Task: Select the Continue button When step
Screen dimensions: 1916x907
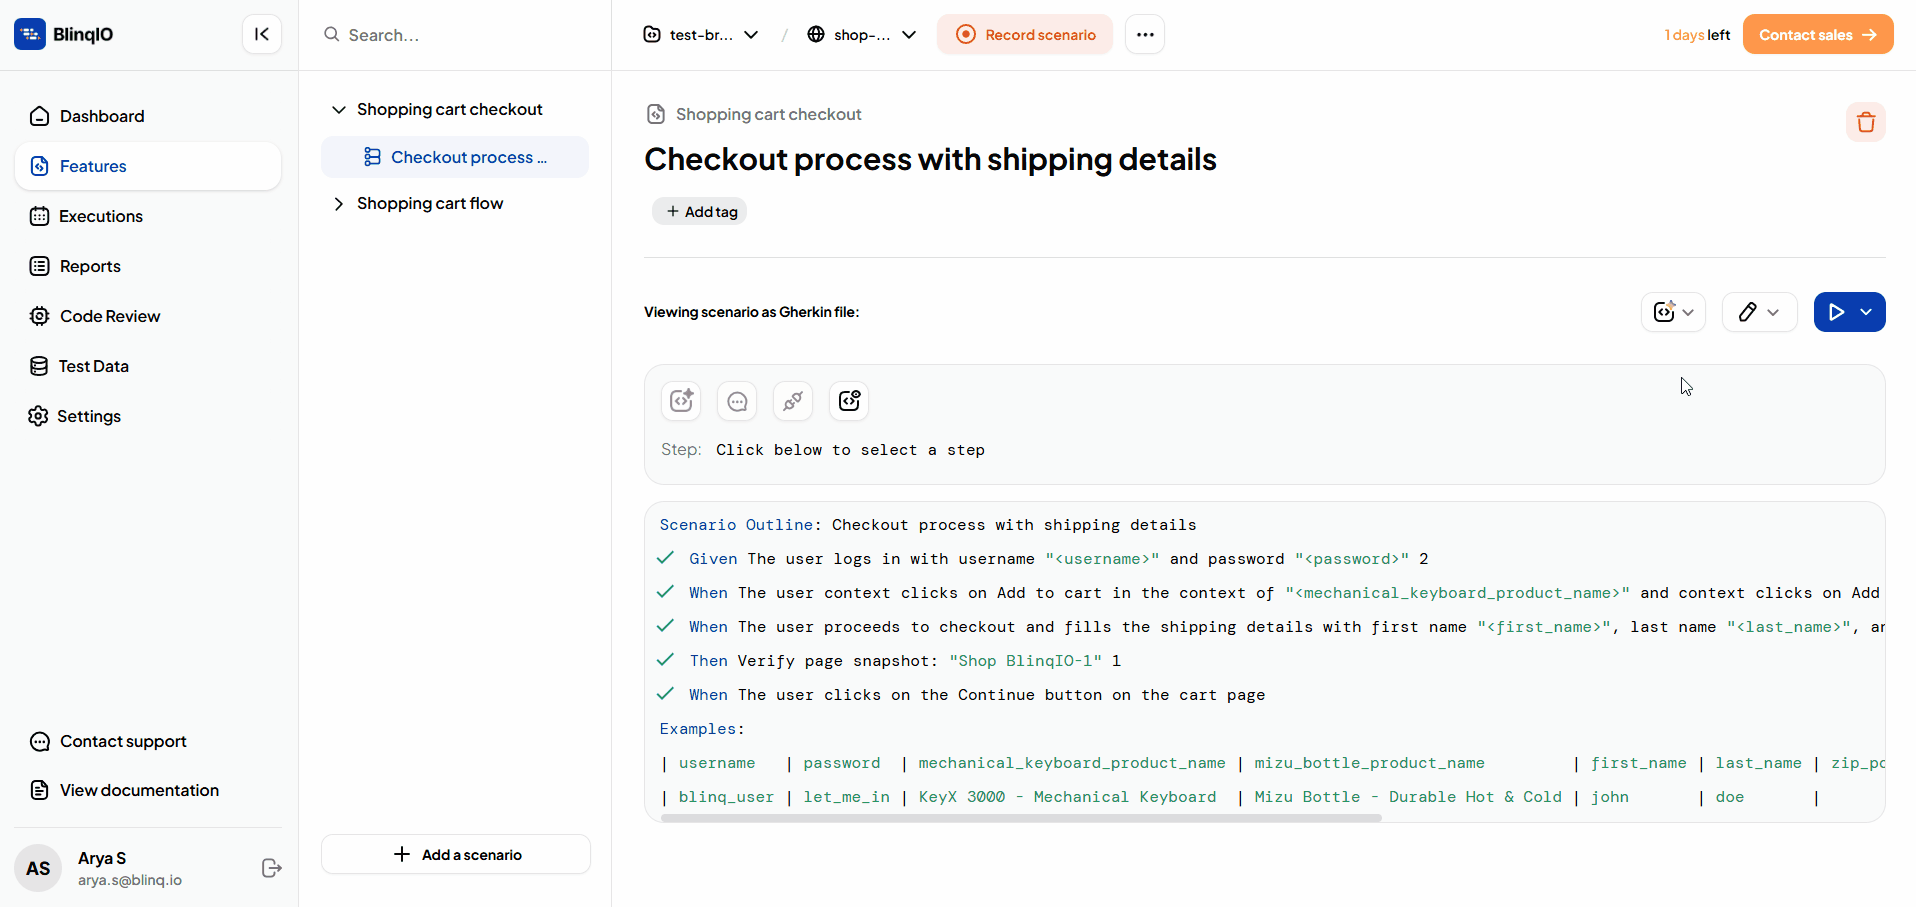Action: (977, 695)
